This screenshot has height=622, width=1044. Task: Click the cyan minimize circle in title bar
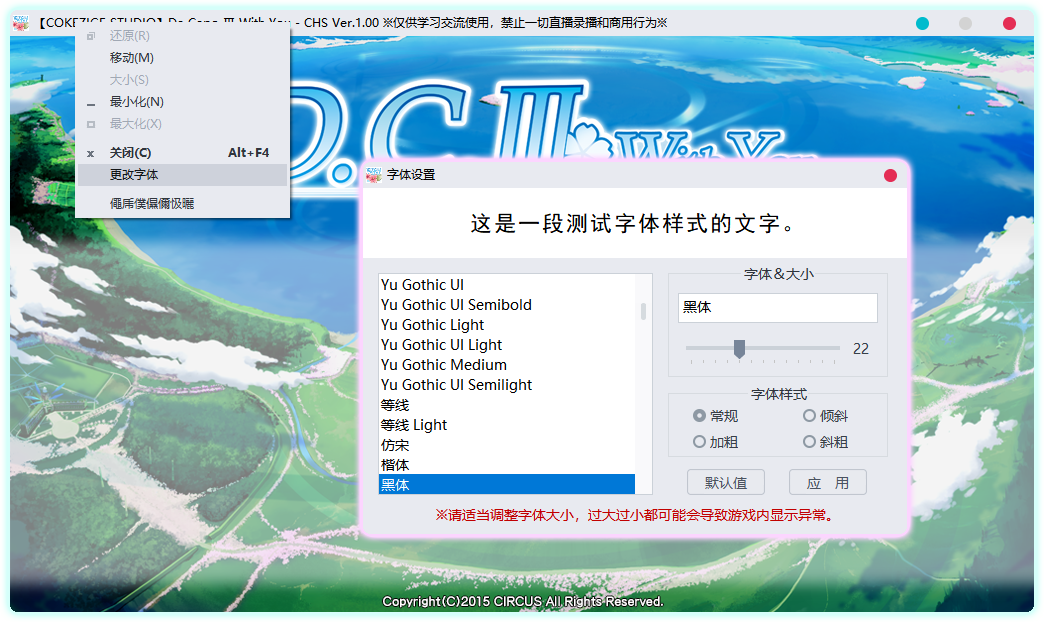click(922, 23)
